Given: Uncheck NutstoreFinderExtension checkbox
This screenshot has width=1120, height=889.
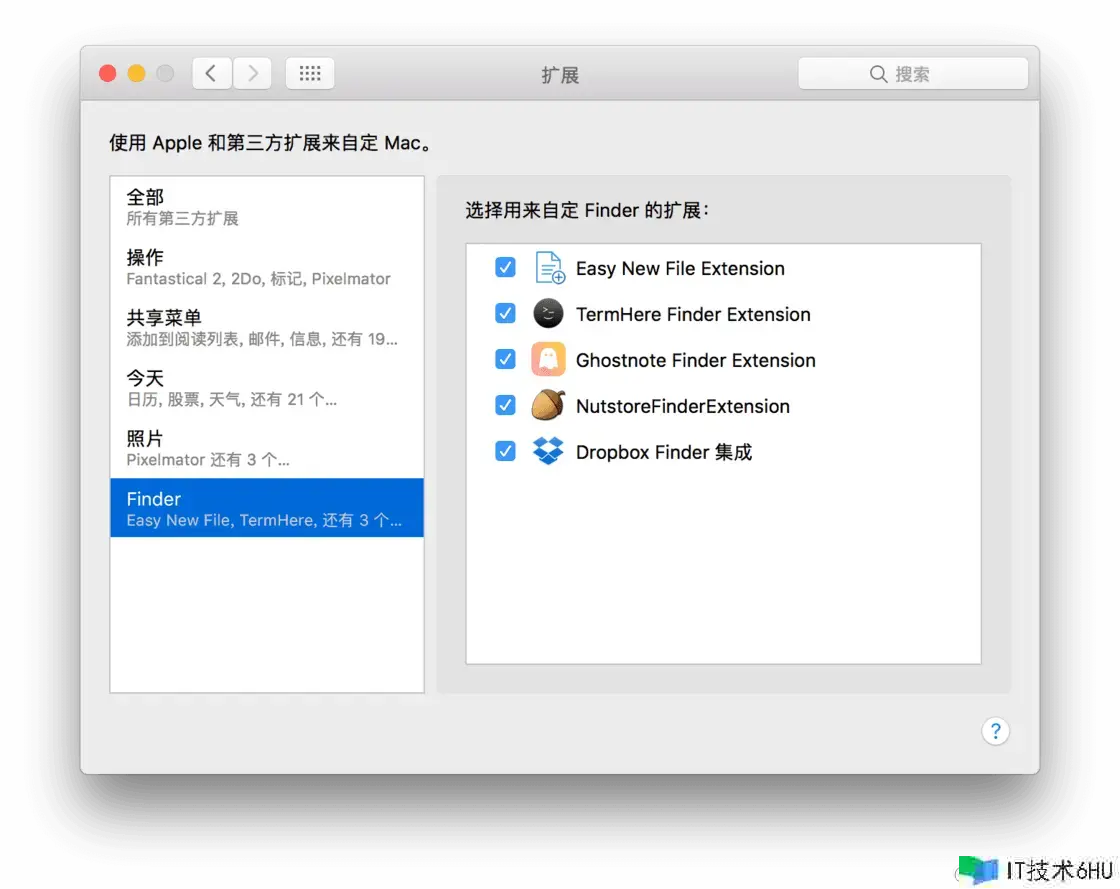Looking at the screenshot, I should pyautogui.click(x=505, y=406).
